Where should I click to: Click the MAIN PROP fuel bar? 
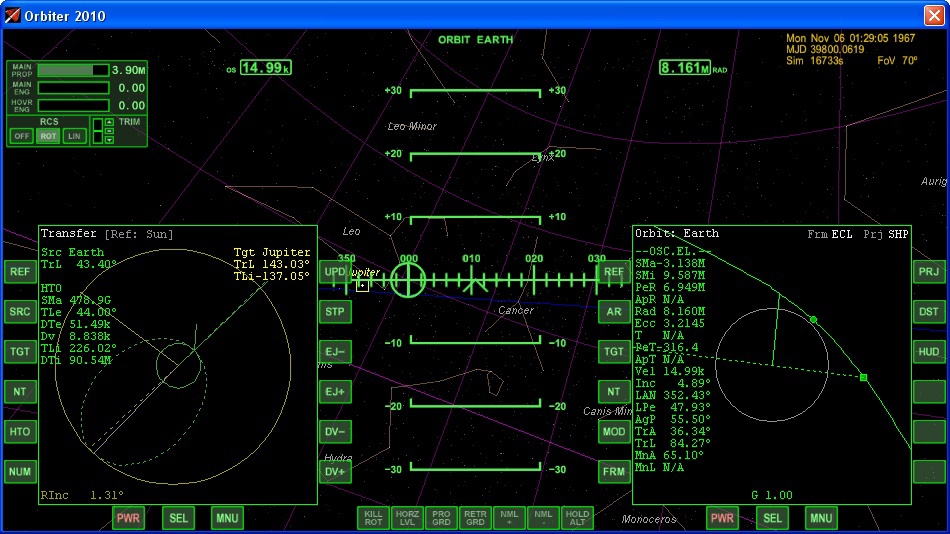73,70
